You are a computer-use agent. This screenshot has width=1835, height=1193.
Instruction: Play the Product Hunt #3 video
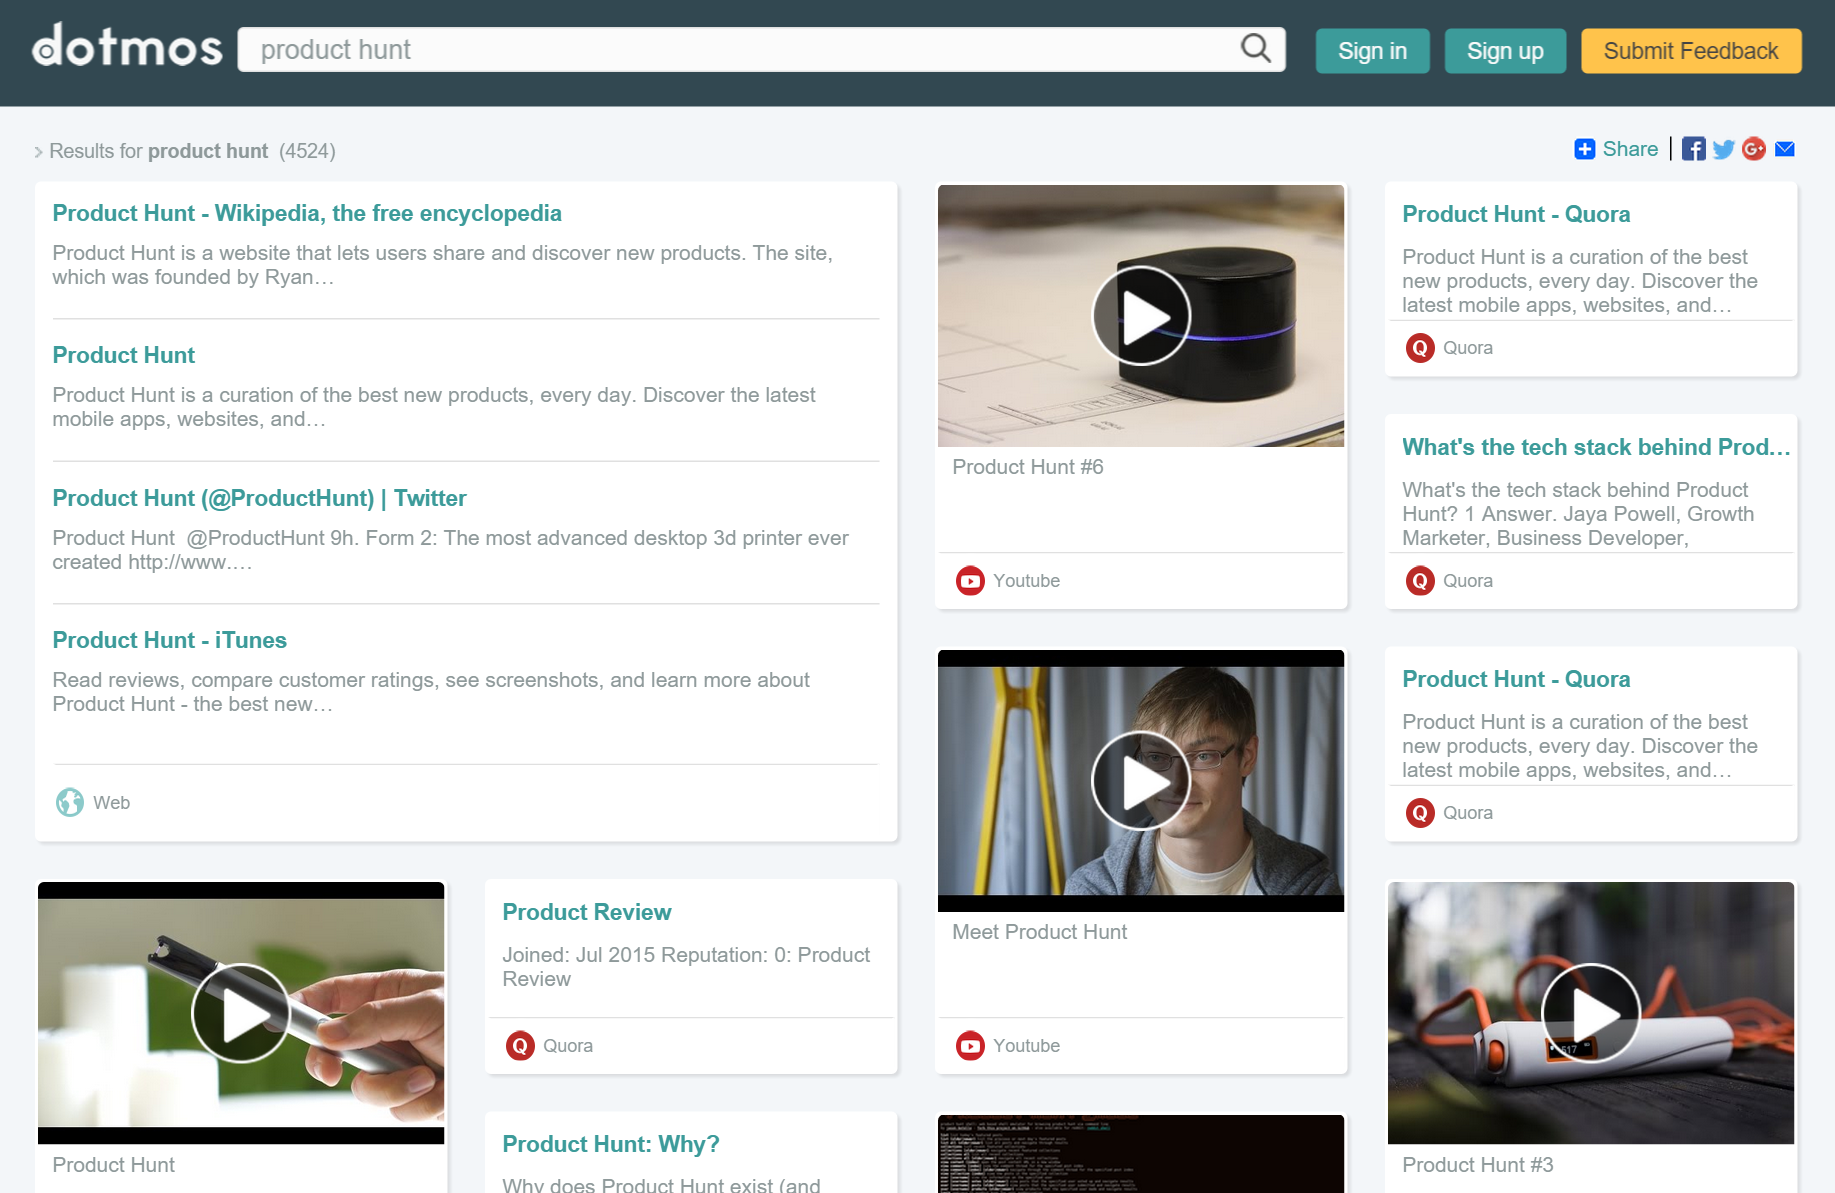point(1591,1013)
